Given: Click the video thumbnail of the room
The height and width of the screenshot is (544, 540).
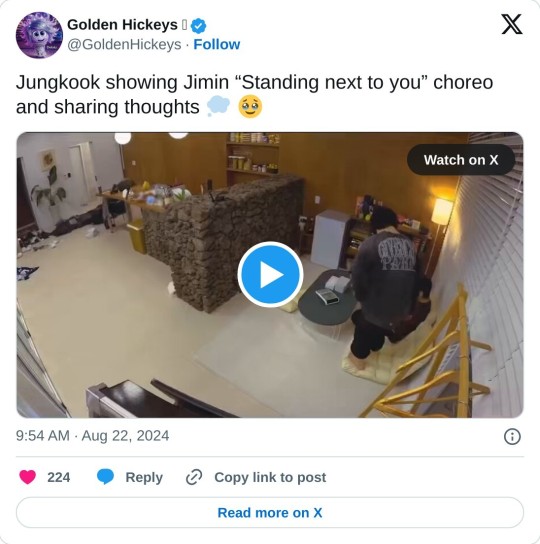Looking at the screenshot, I should 270,275.
